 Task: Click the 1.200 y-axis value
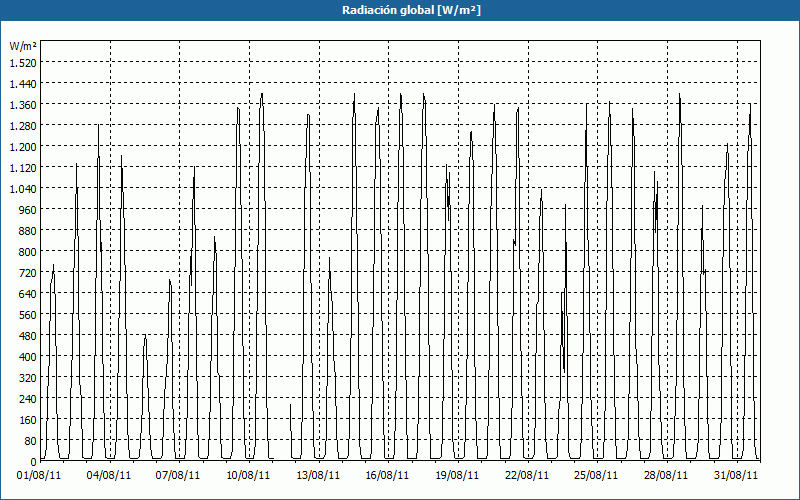23,146
